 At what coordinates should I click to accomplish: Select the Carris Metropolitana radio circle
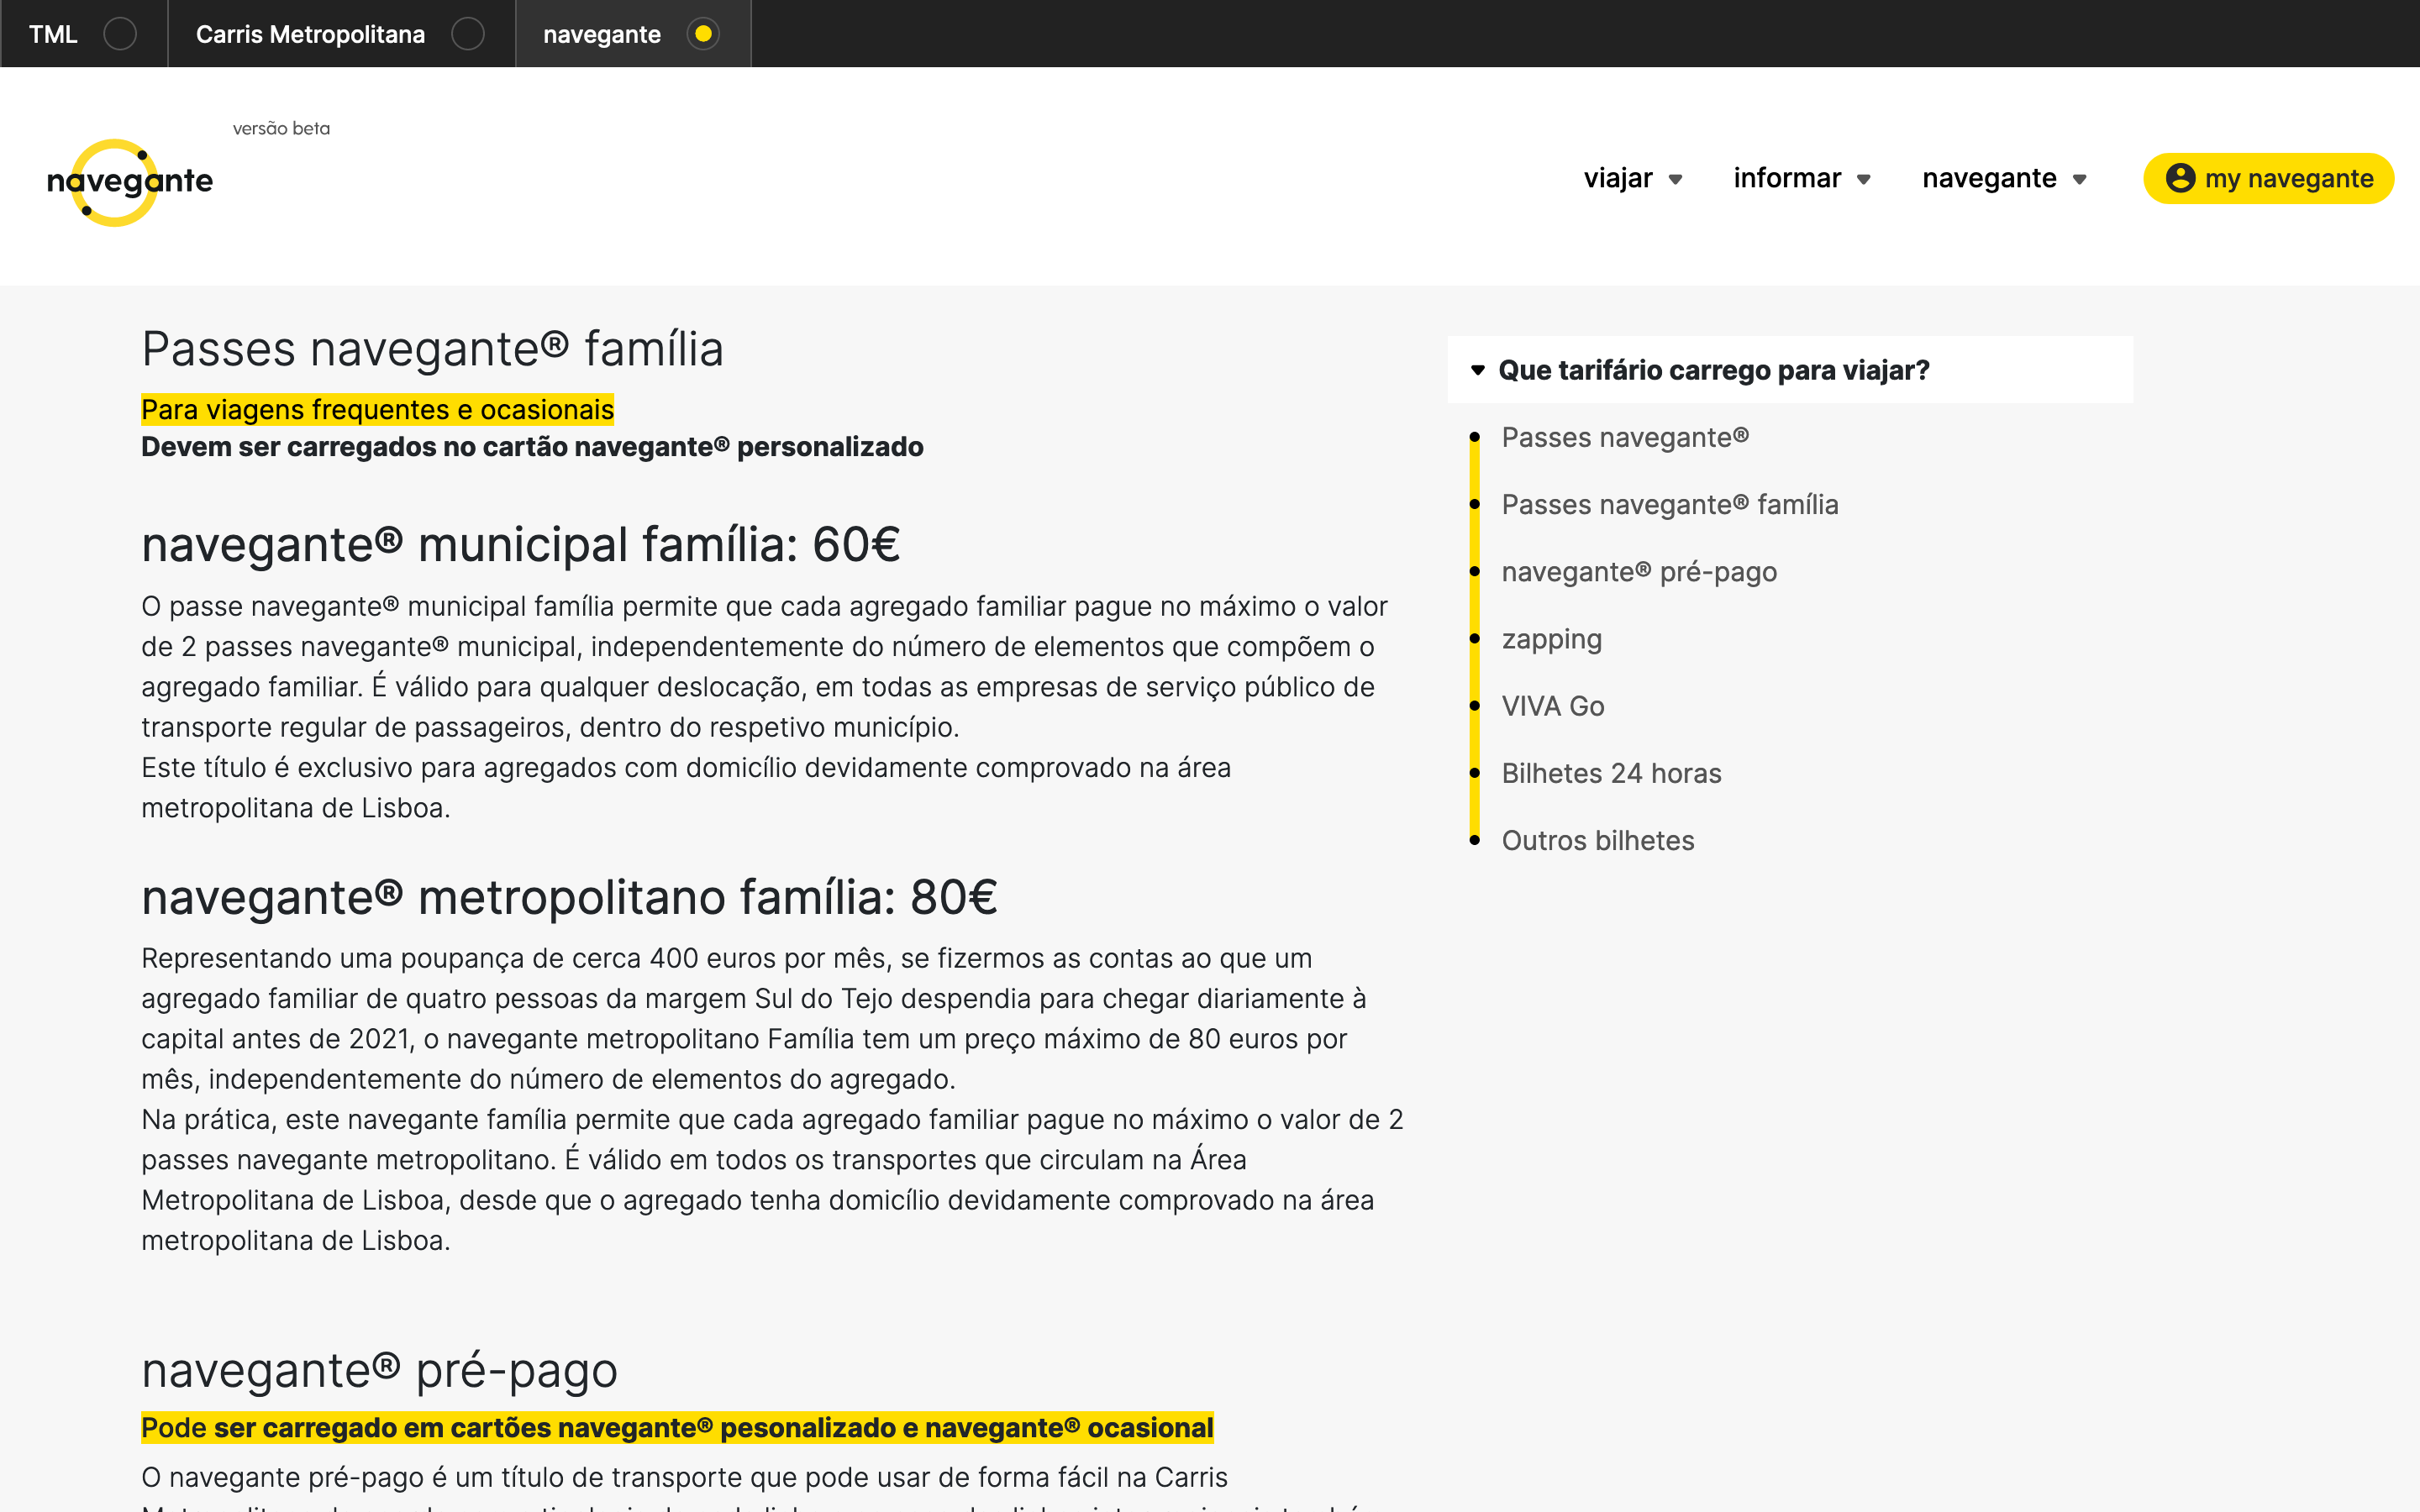(x=468, y=34)
